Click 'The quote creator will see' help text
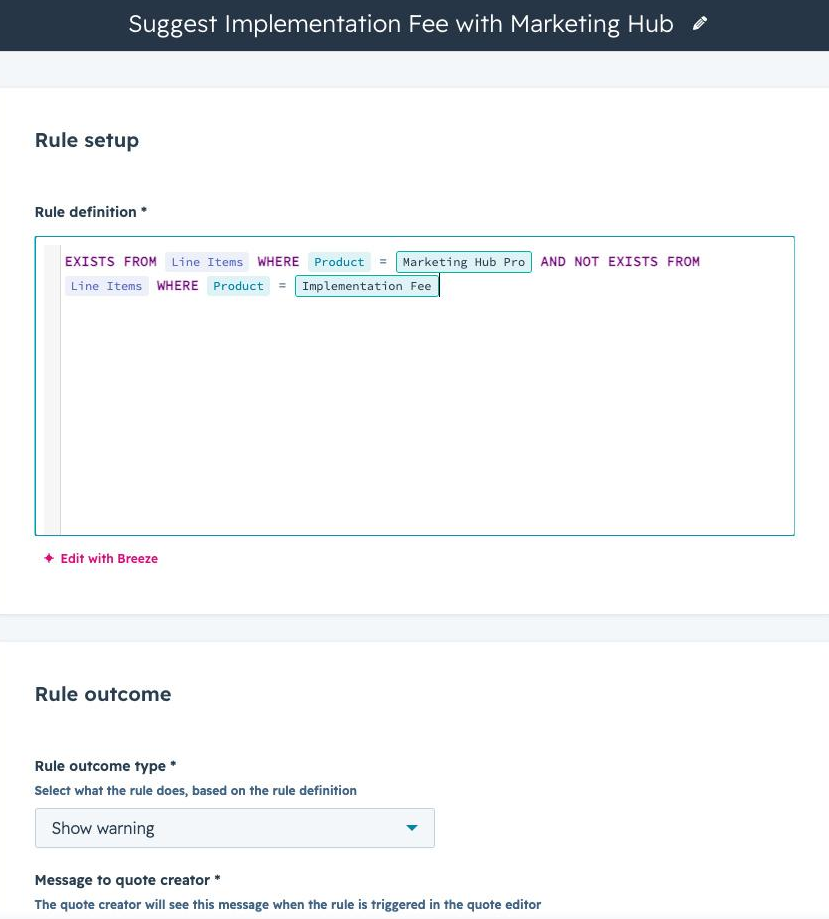Screen dimensions: 829x919 click(x=288, y=904)
